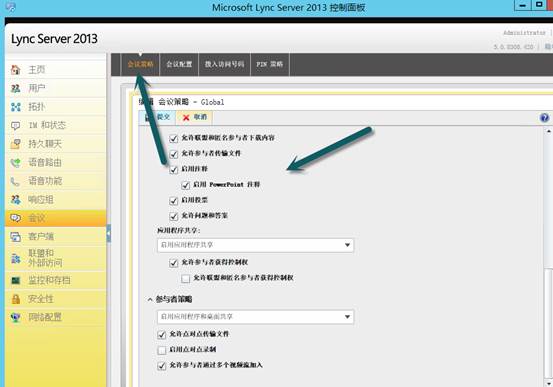Toggle 启用 PowerPoint 注释 checkbox
The image size is (553, 387).
(x=186, y=185)
